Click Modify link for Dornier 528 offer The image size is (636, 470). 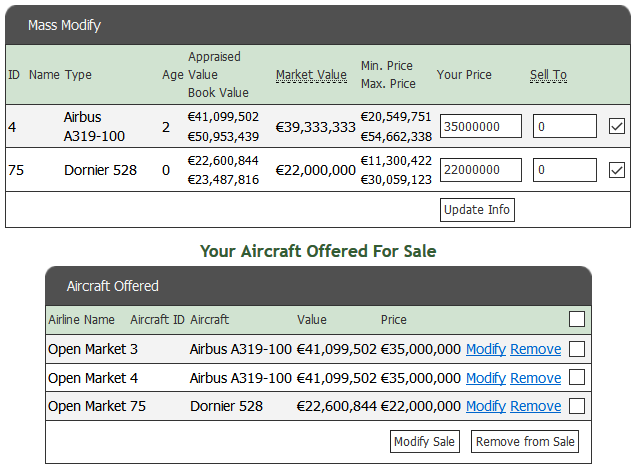(486, 406)
